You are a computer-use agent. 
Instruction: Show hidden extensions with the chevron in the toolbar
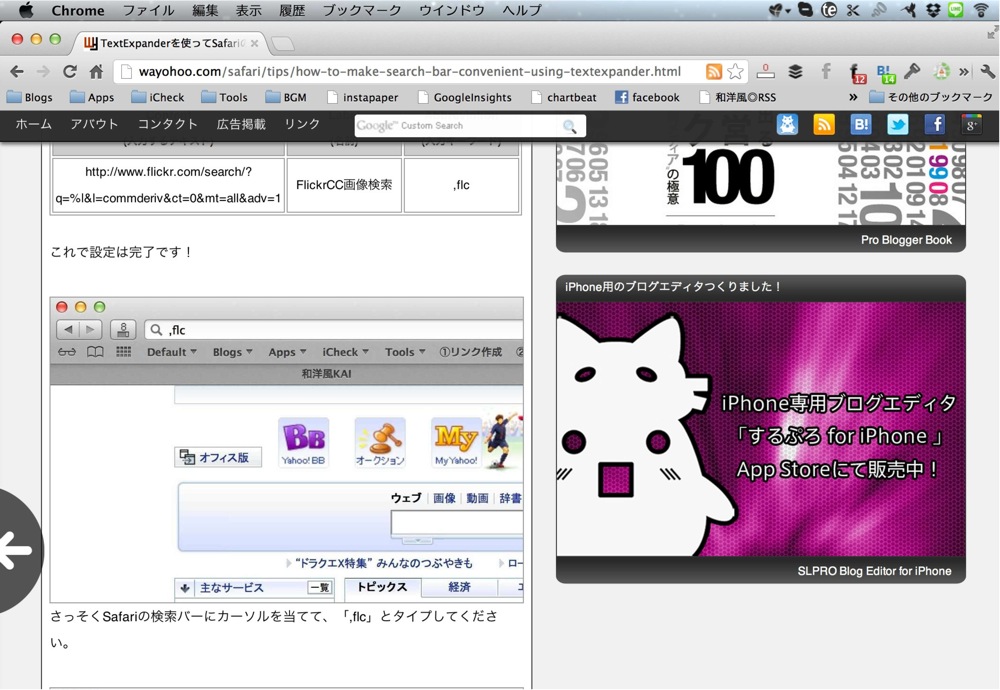pos(964,71)
